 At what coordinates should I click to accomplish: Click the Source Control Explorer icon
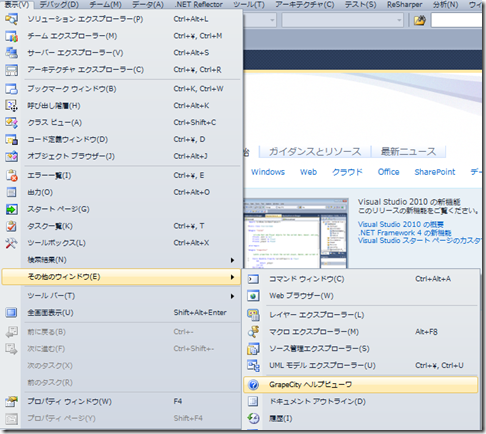[253, 349]
